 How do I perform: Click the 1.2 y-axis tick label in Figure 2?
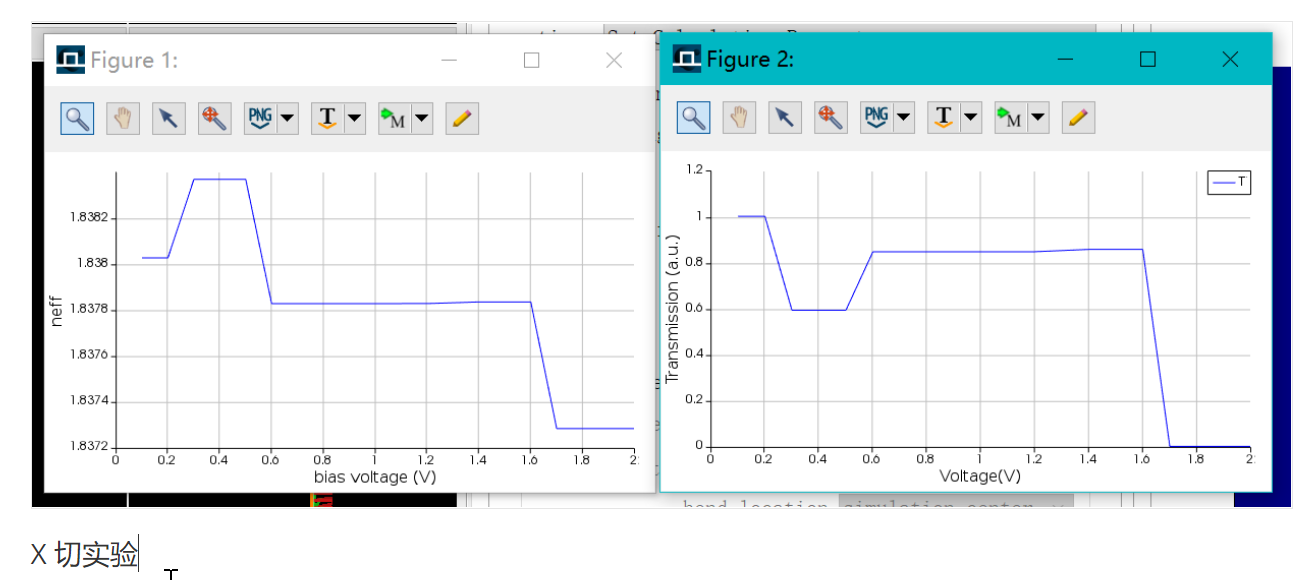(x=694, y=171)
